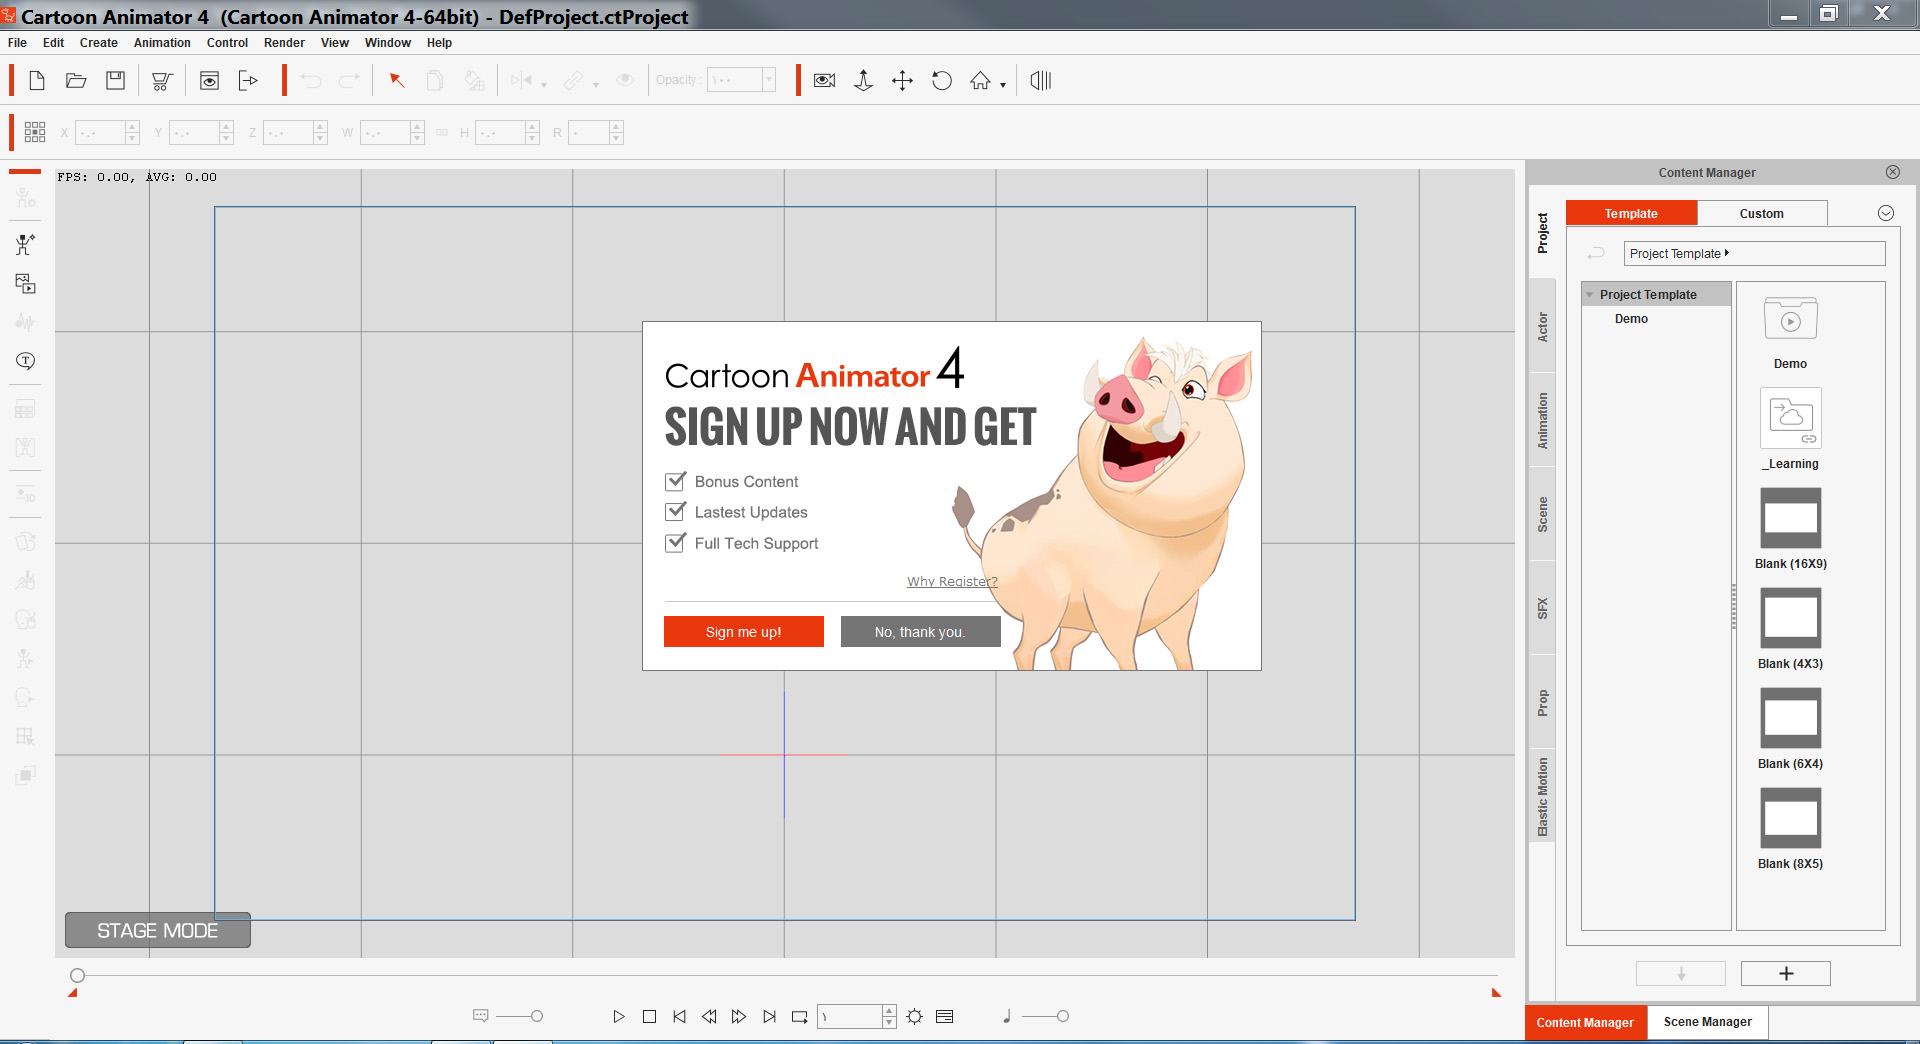Close the Content Manager panel

point(1893,172)
